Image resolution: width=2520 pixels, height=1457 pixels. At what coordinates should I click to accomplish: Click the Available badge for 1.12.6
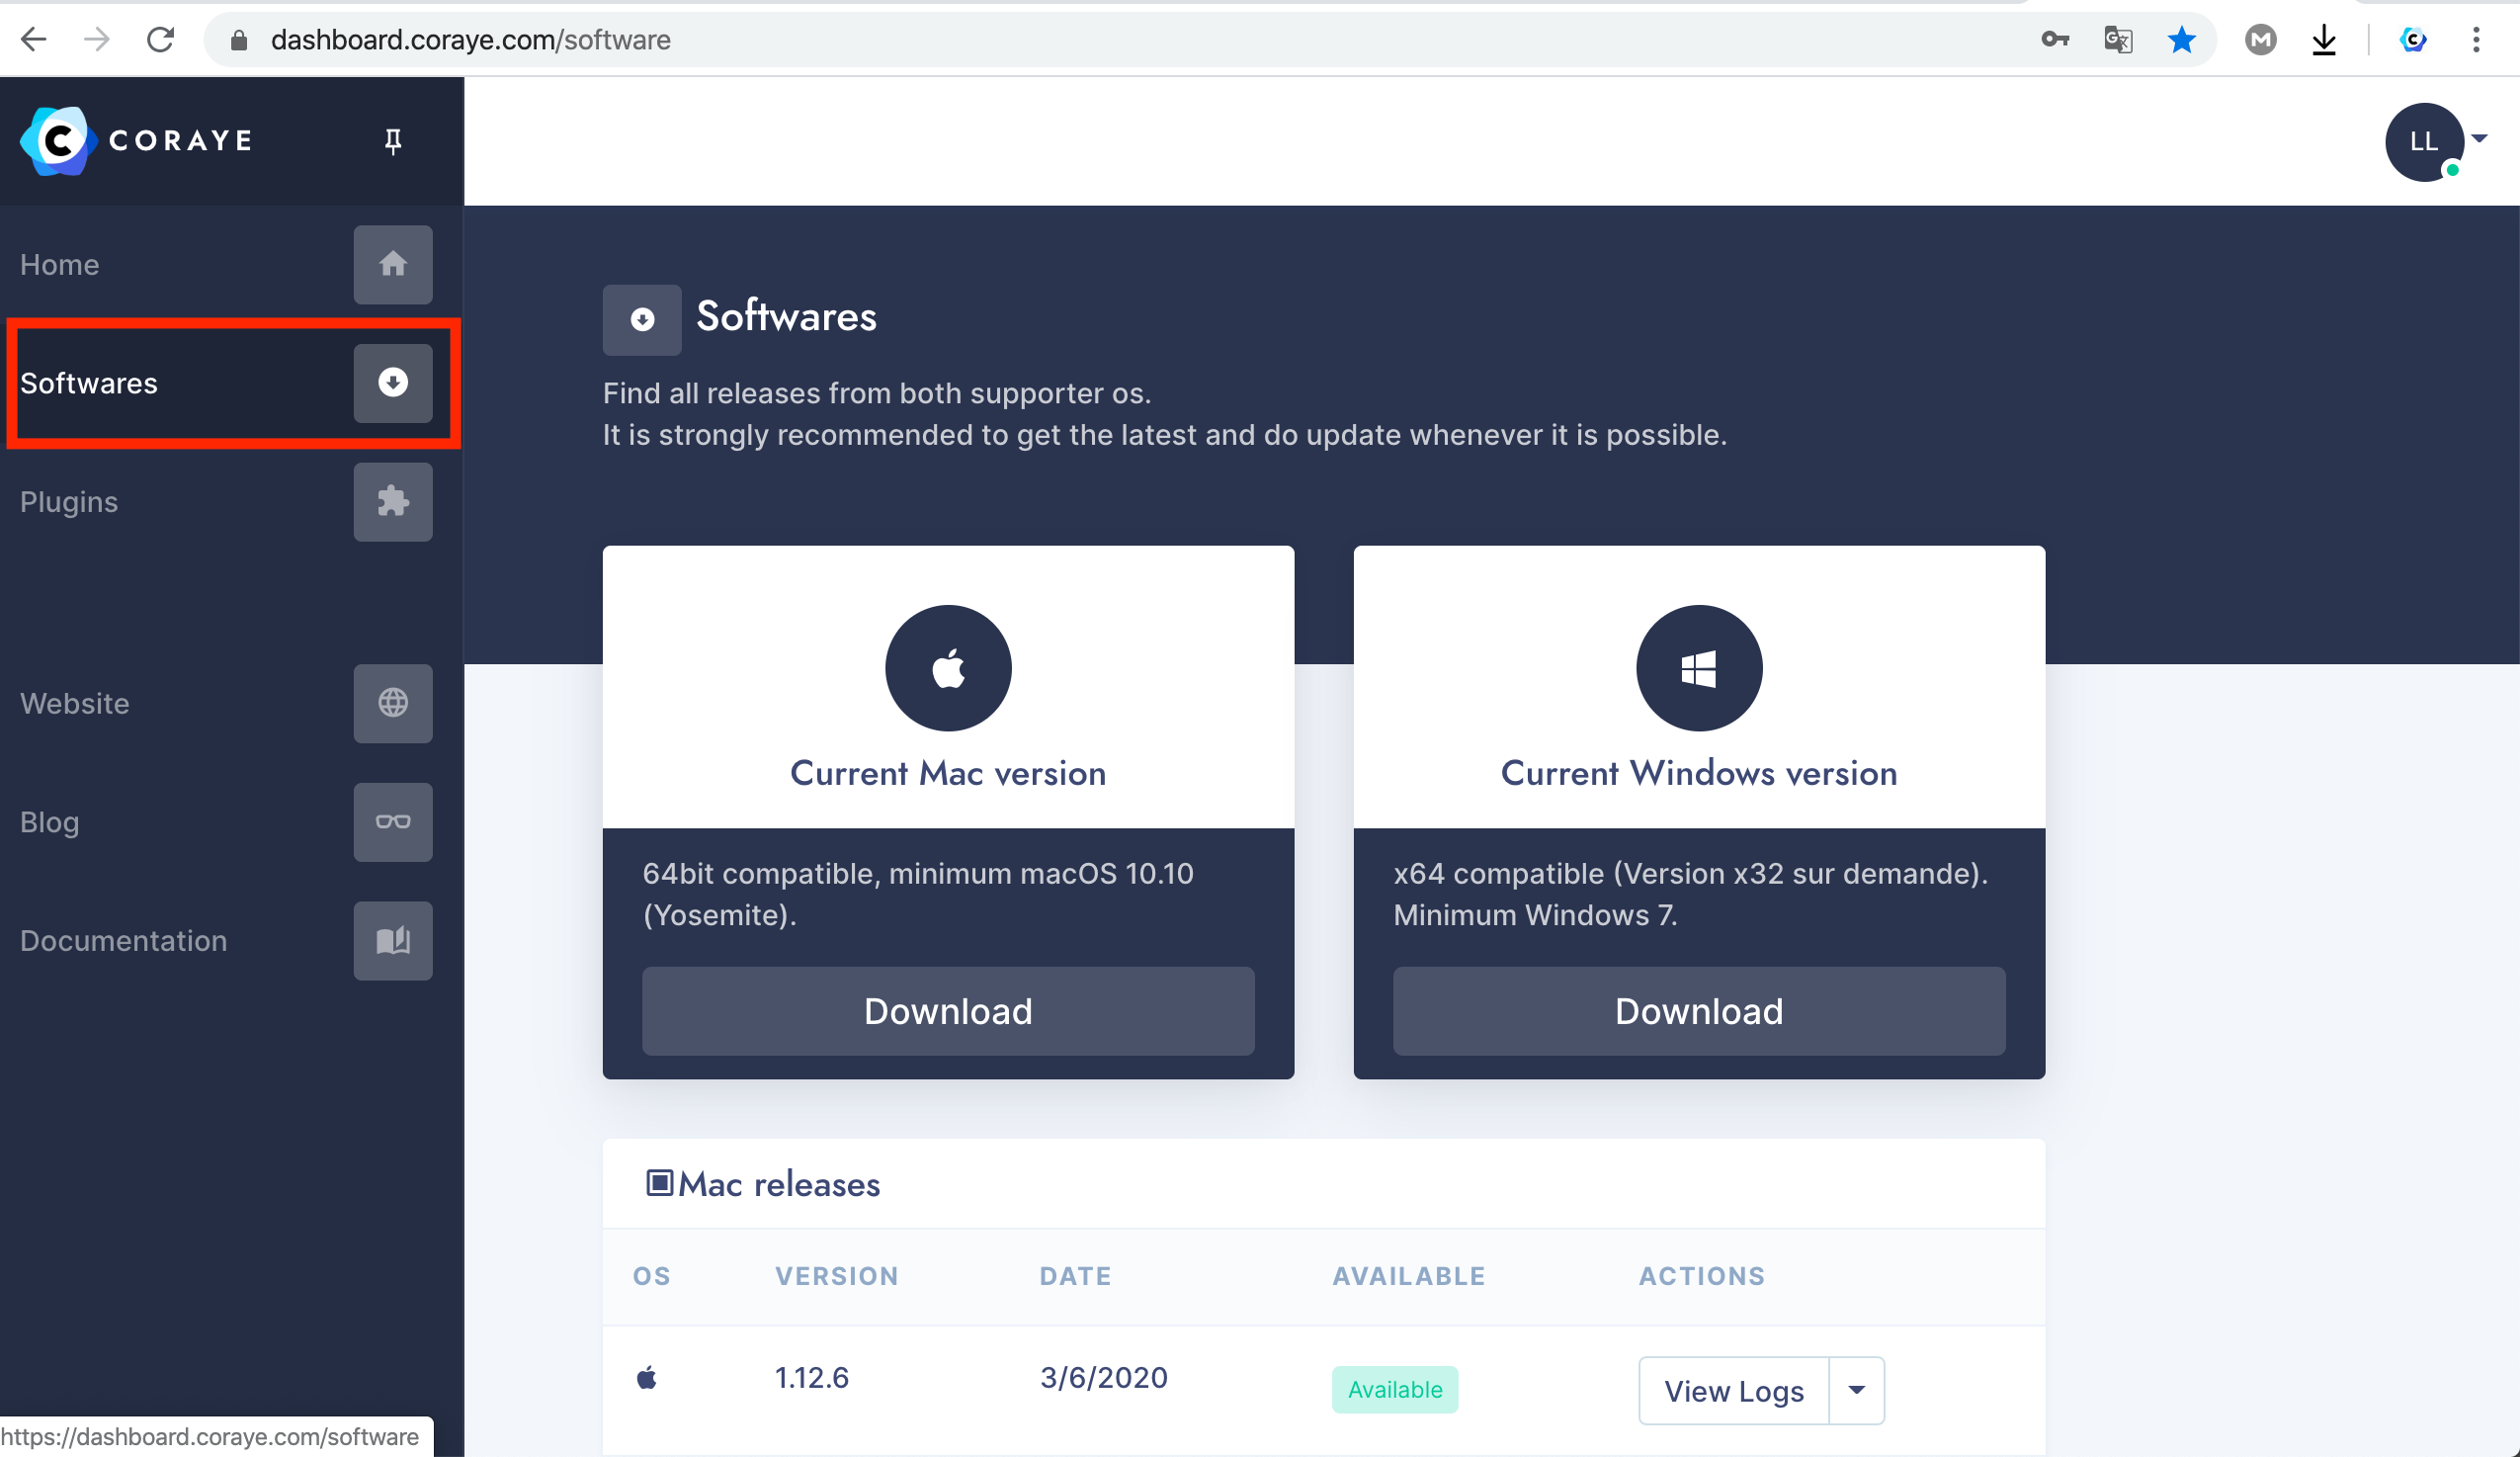coord(1395,1390)
